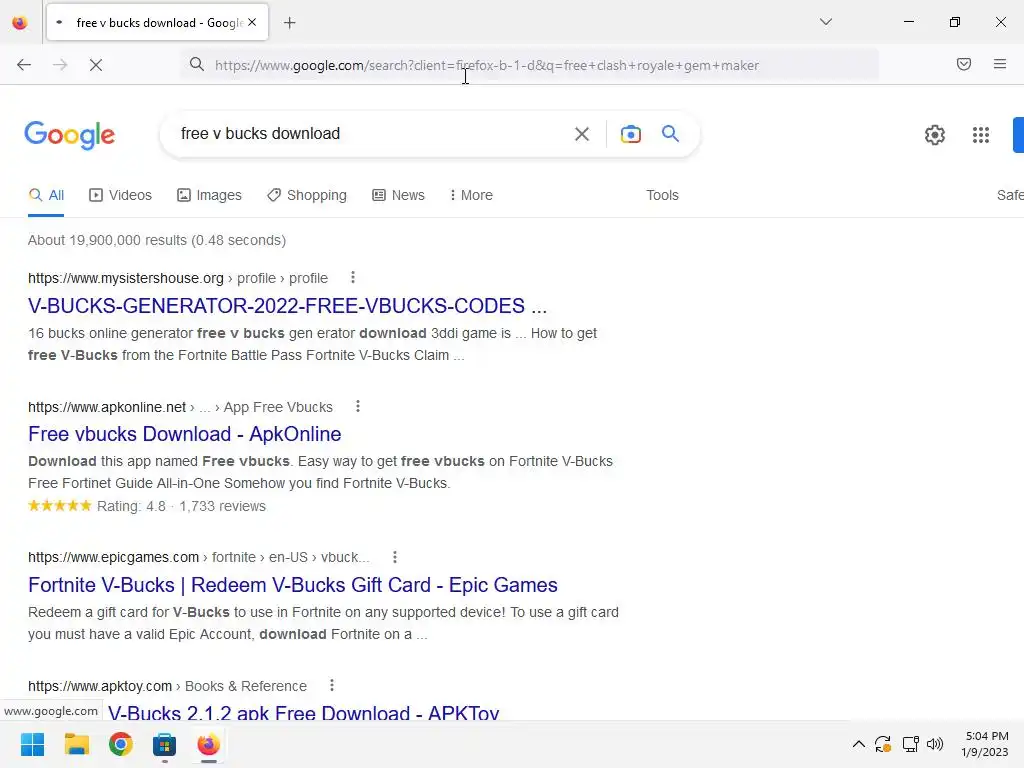Click the address bar magnifier icon

coord(197,64)
